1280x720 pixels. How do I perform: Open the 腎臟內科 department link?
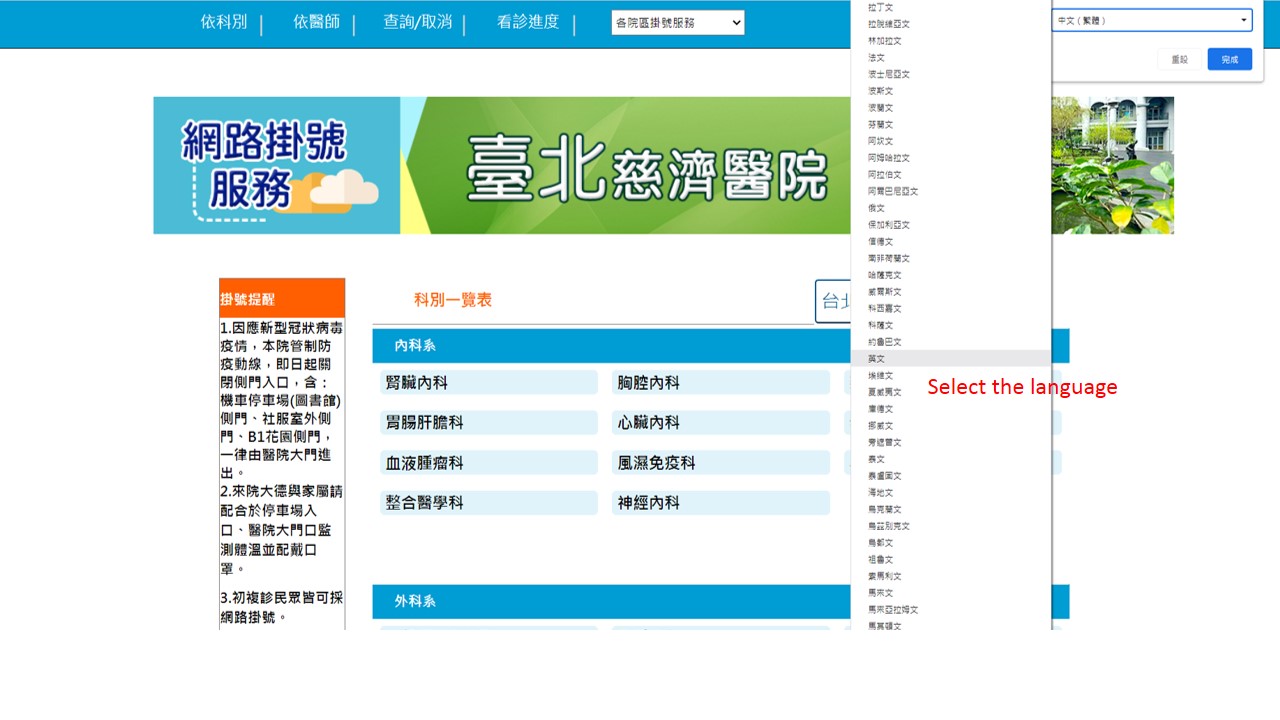click(x=489, y=383)
